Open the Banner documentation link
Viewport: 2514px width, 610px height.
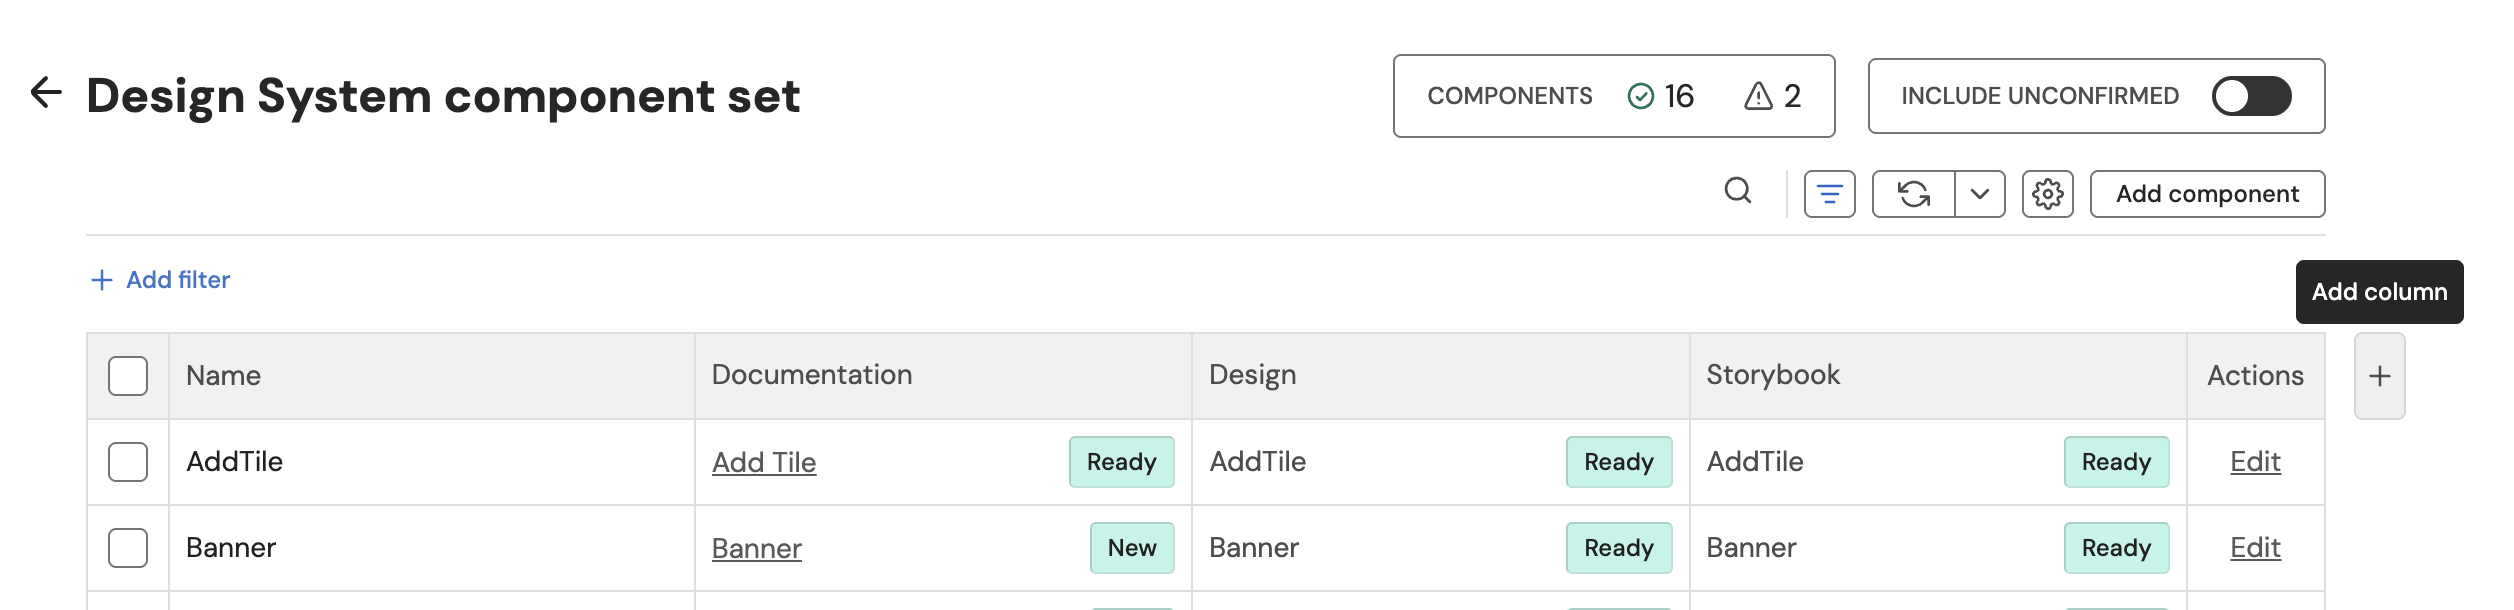click(x=756, y=549)
